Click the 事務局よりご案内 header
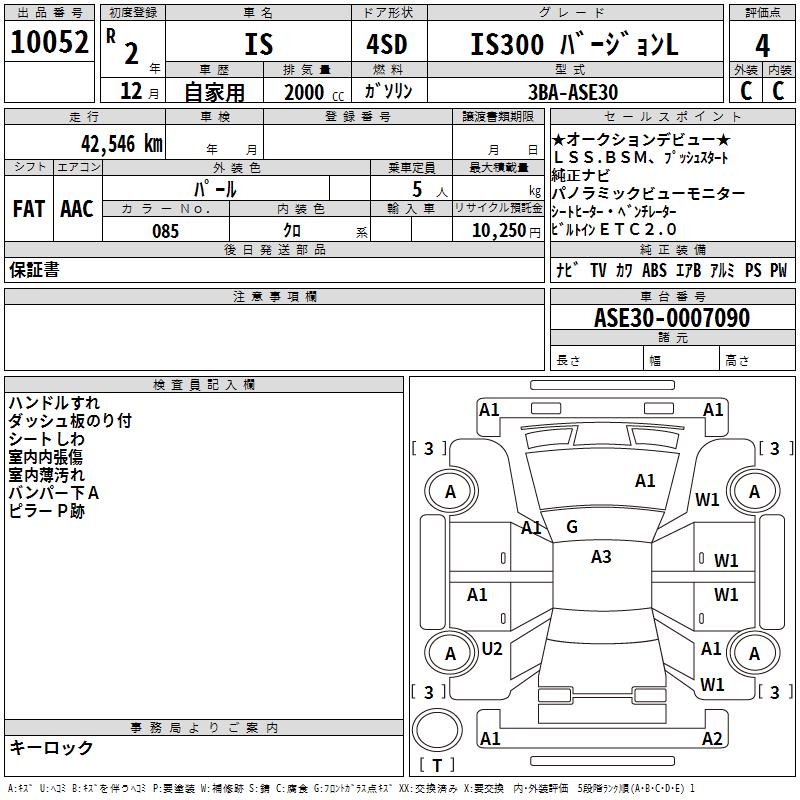The height and width of the screenshot is (800, 800). tap(204, 728)
